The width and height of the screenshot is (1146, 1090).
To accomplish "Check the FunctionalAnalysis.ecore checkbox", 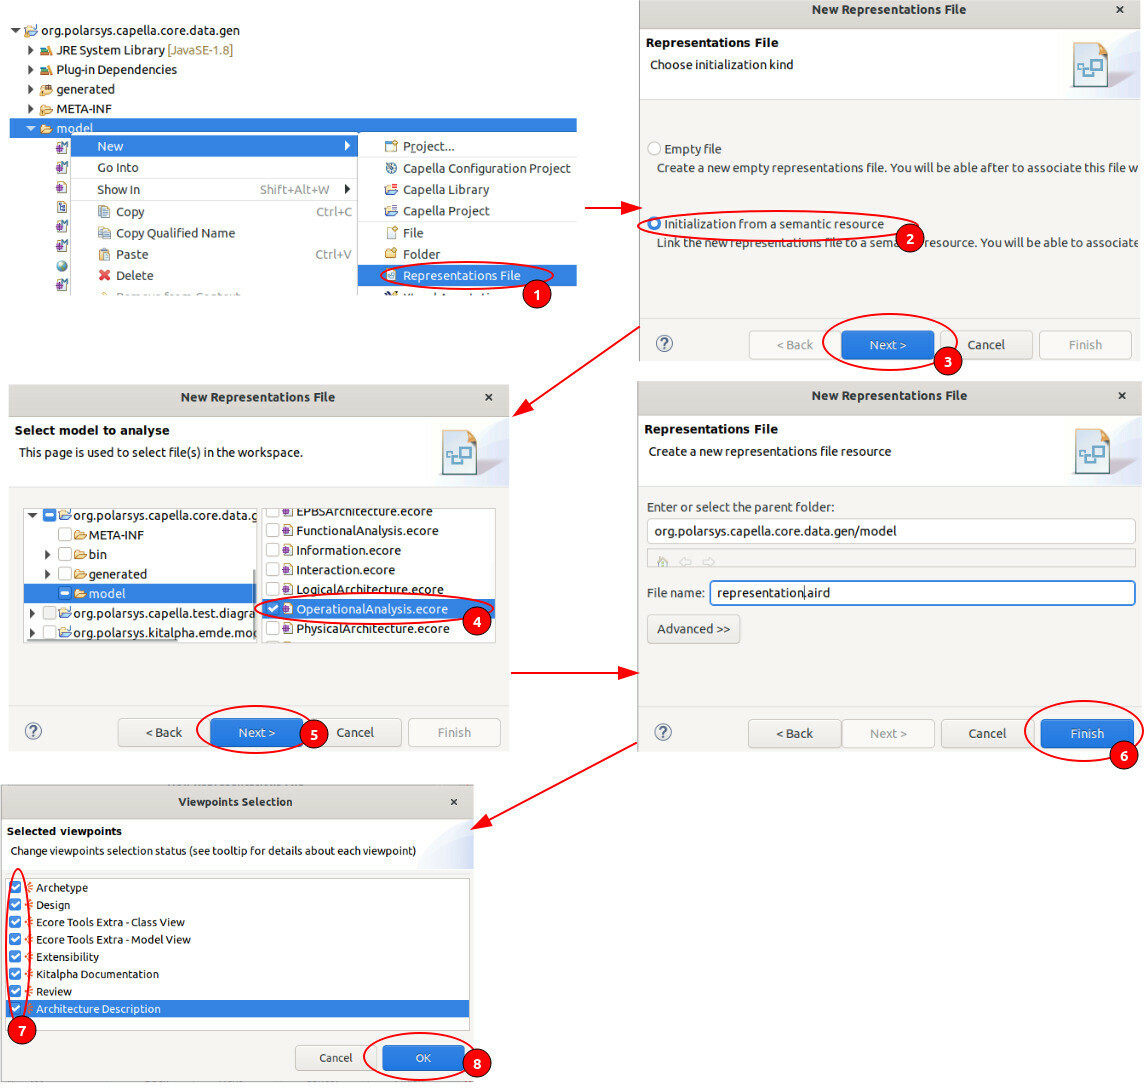I will (273, 531).
